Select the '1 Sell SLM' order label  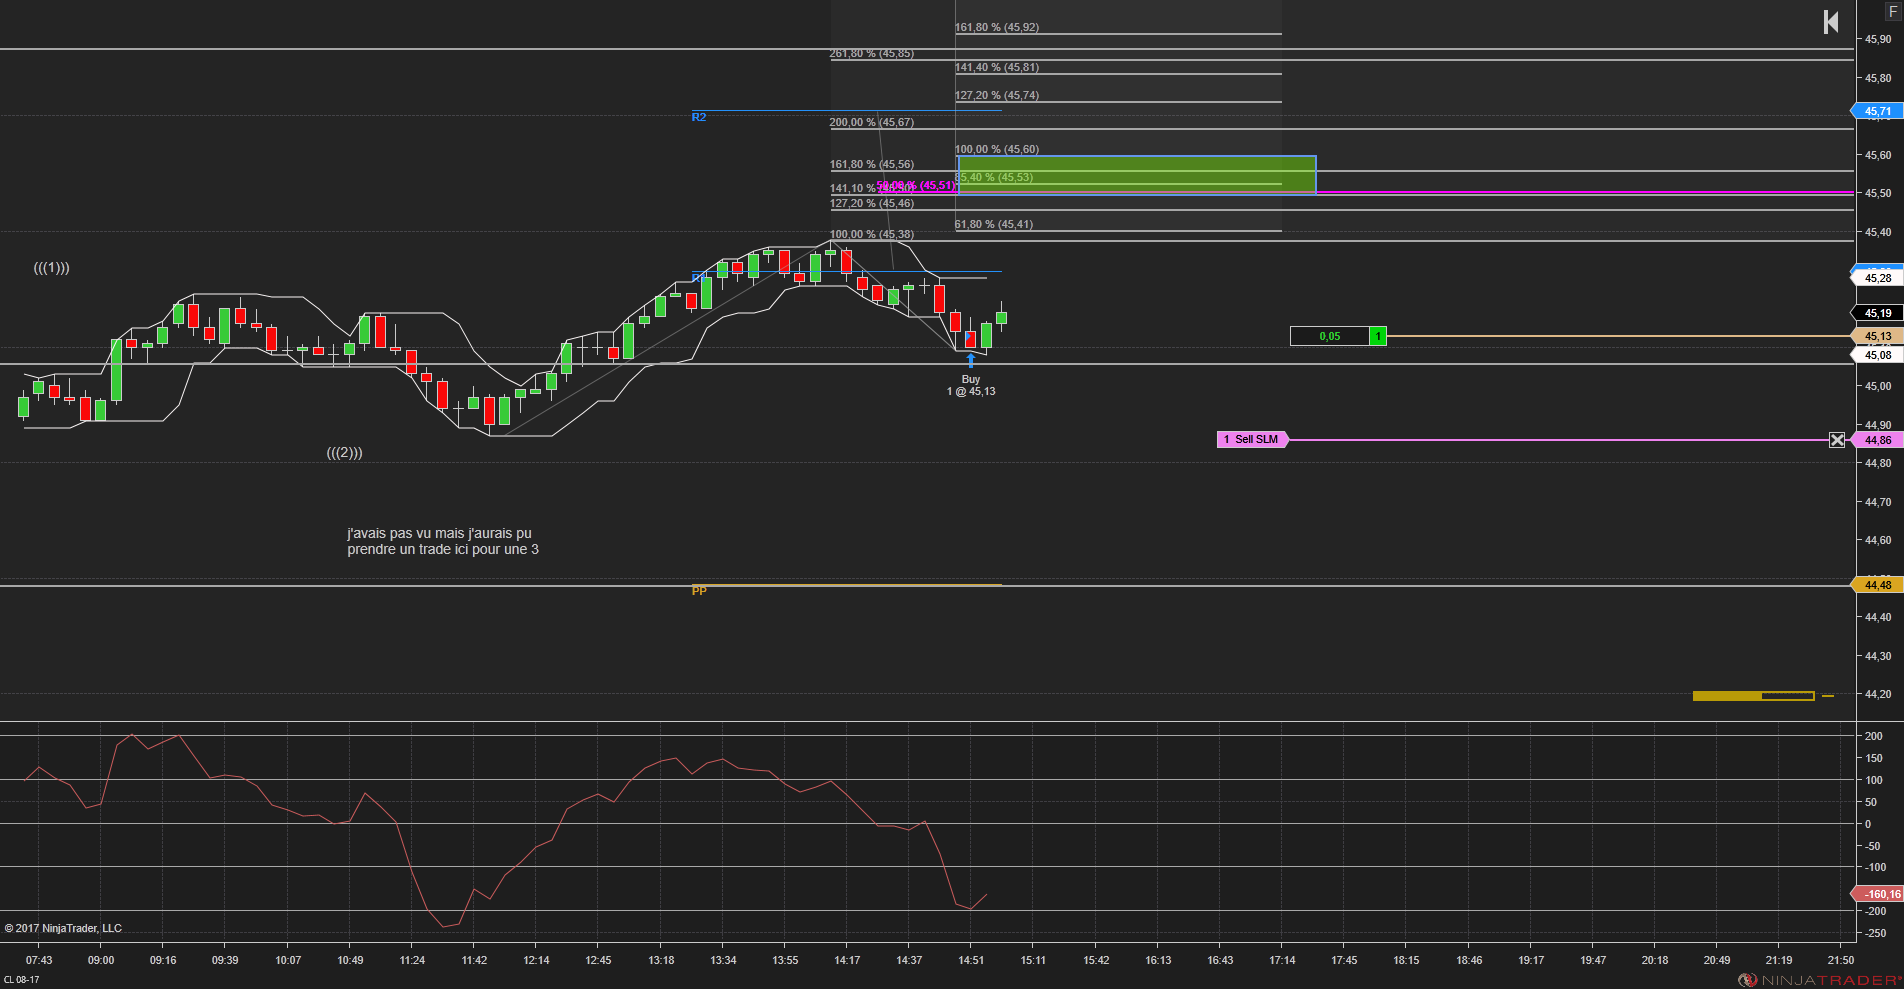1252,439
